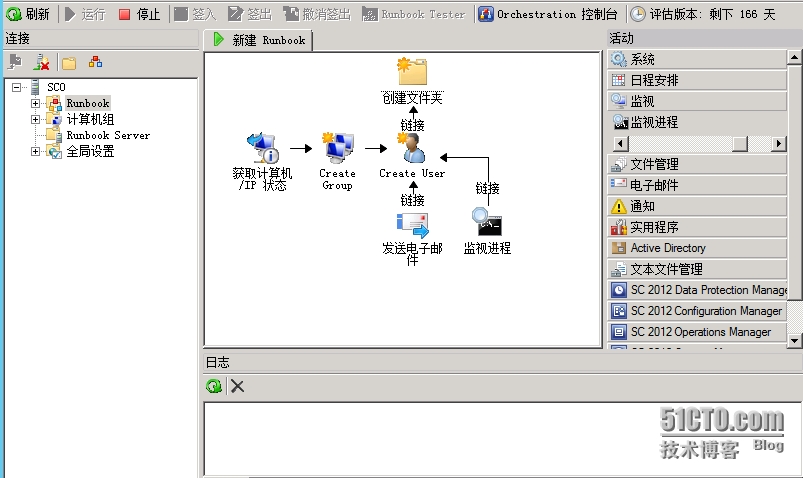Expand the 日程安排 activity category
The height and width of the screenshot is (478, 803).
pos(697,80)
